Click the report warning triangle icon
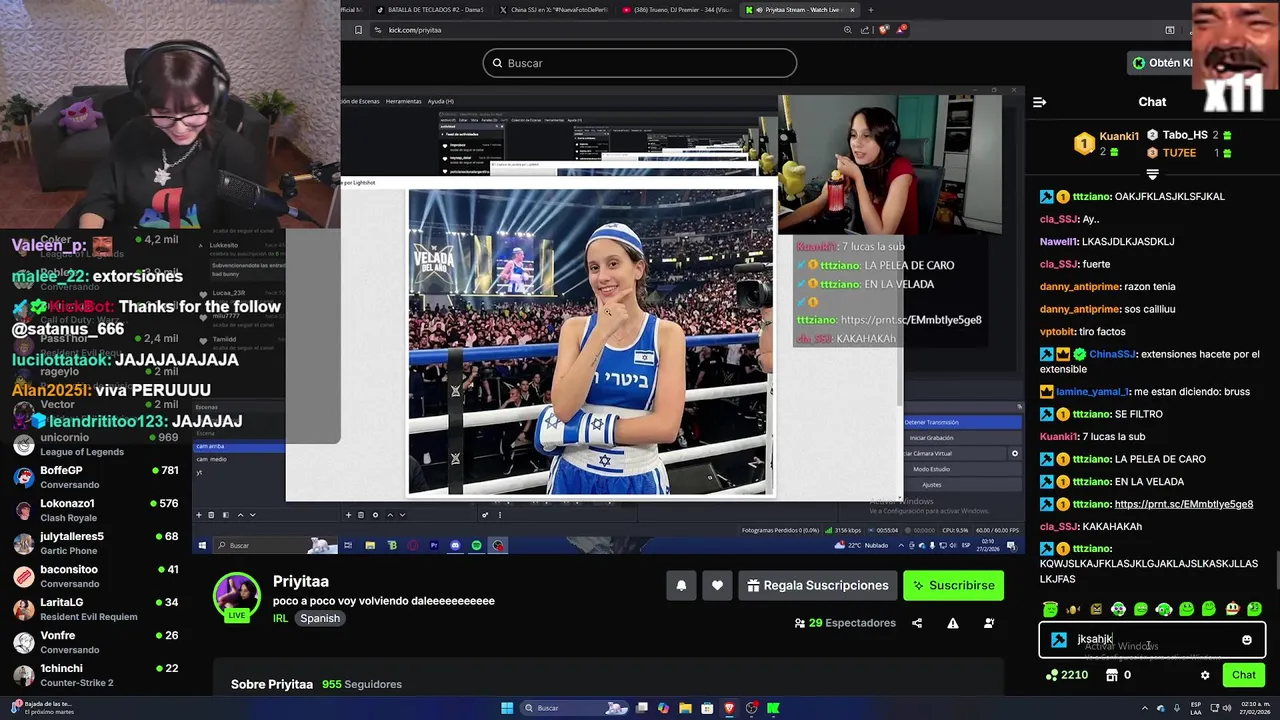This screenshot has height=720, width=1280. pos(953,623)
